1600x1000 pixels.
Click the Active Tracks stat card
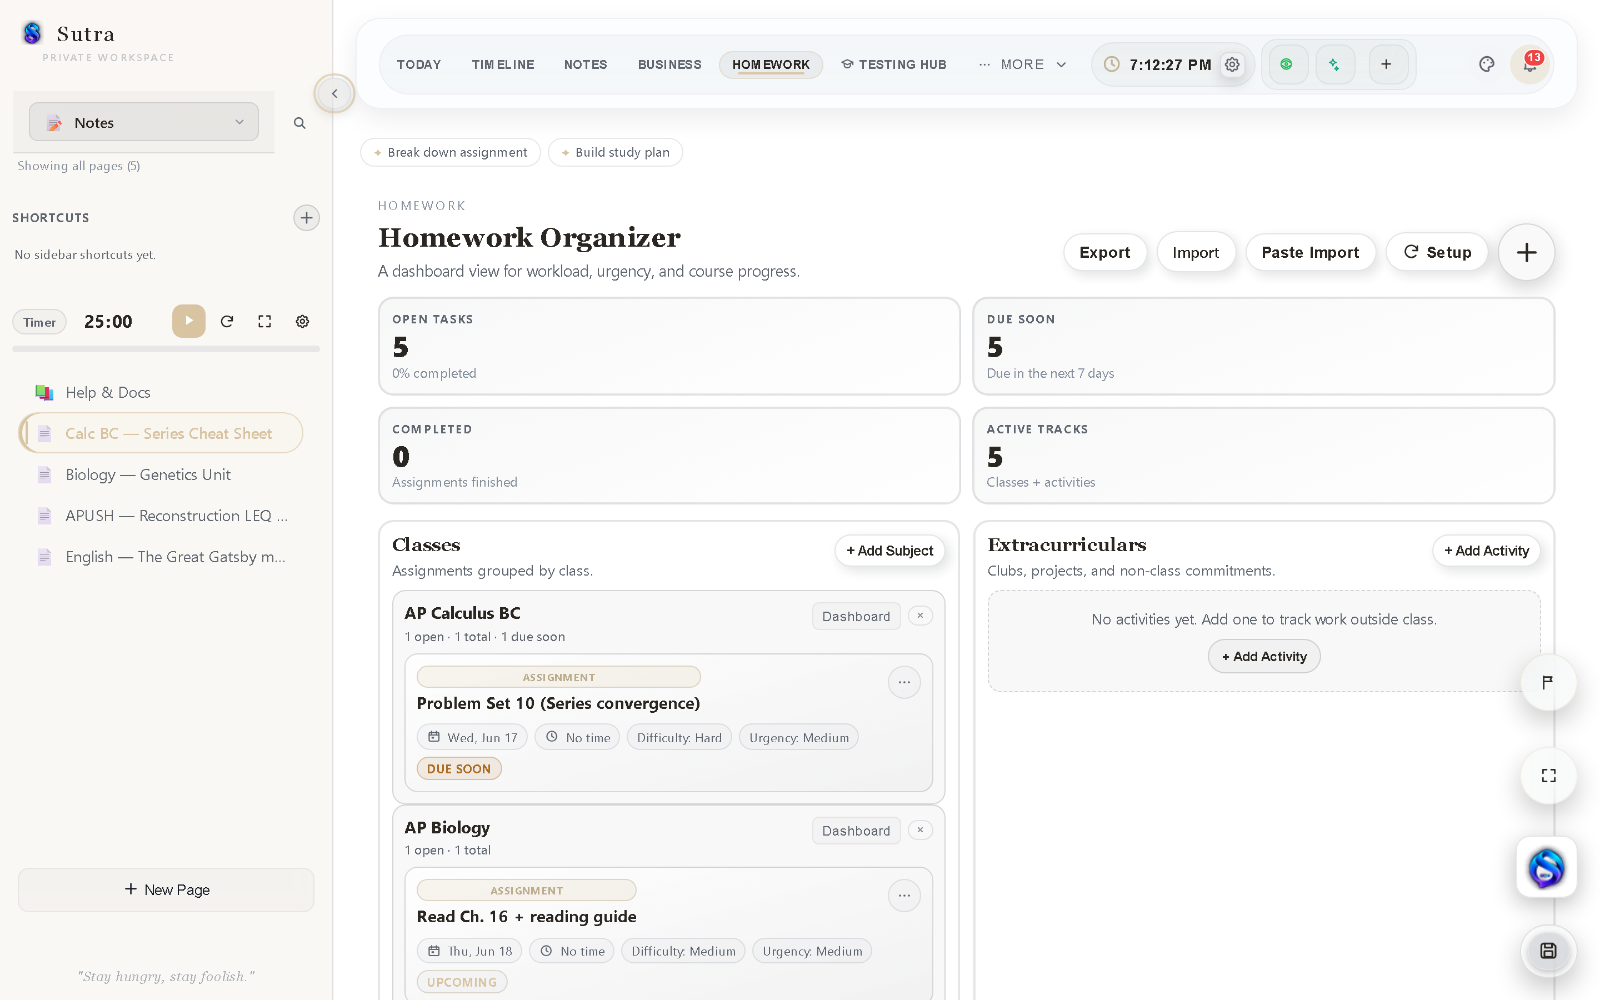[x=1264, y=455]
